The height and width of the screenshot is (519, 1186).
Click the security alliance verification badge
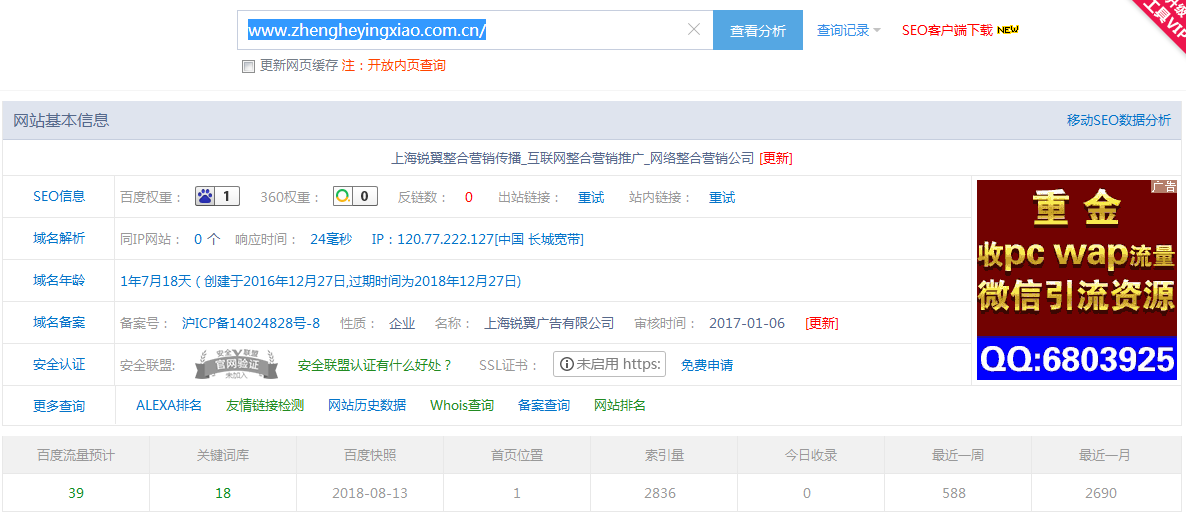click(x=235, y=365)
